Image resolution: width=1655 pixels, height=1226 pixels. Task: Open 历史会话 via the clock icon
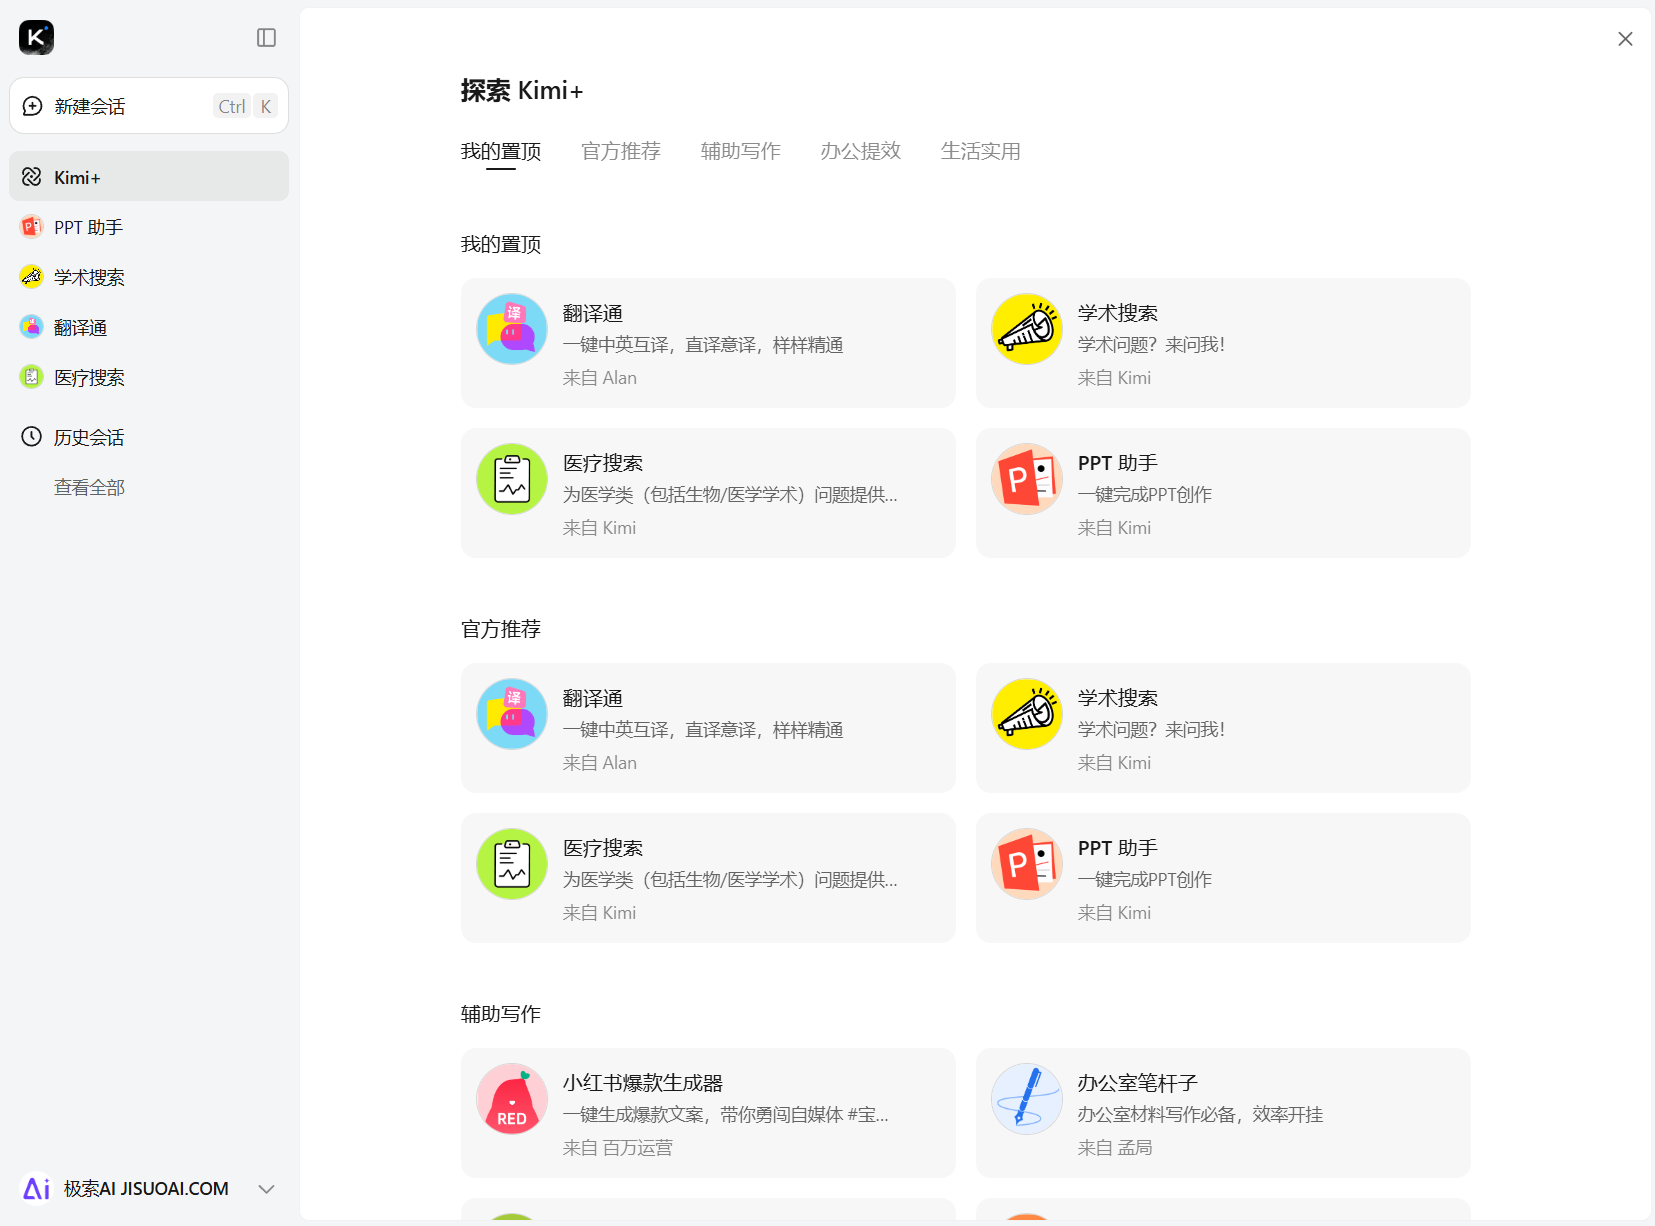tap(88, 437)
